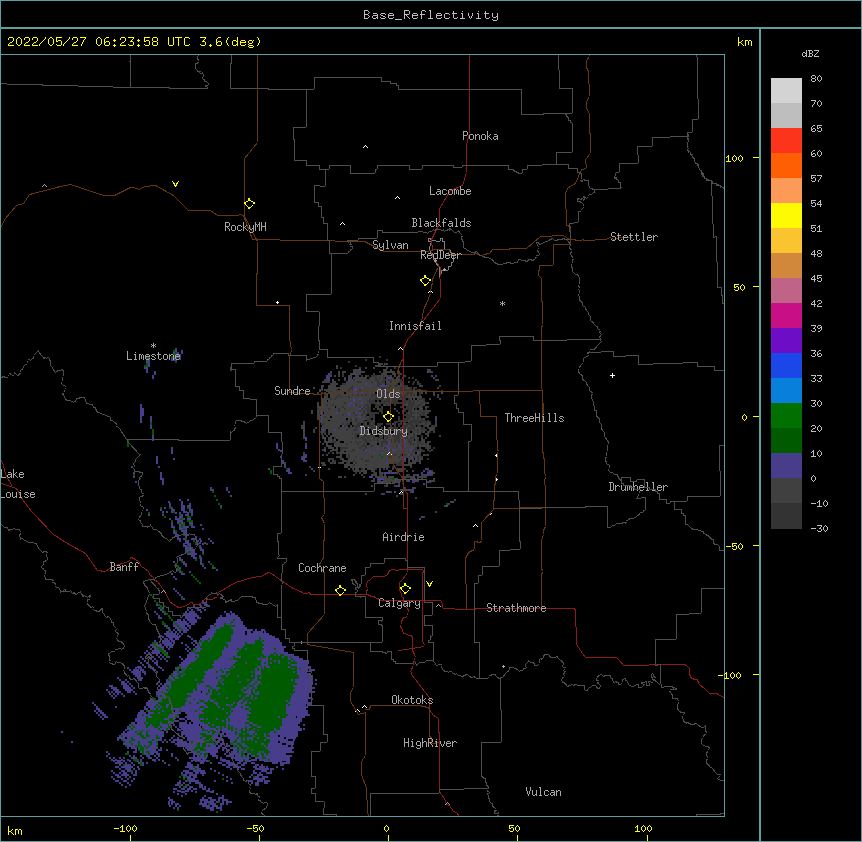Click the 45 dBZ legend value
Viewport: 862px width, 842px height.
pyautogui.click(x=816, y=279)
